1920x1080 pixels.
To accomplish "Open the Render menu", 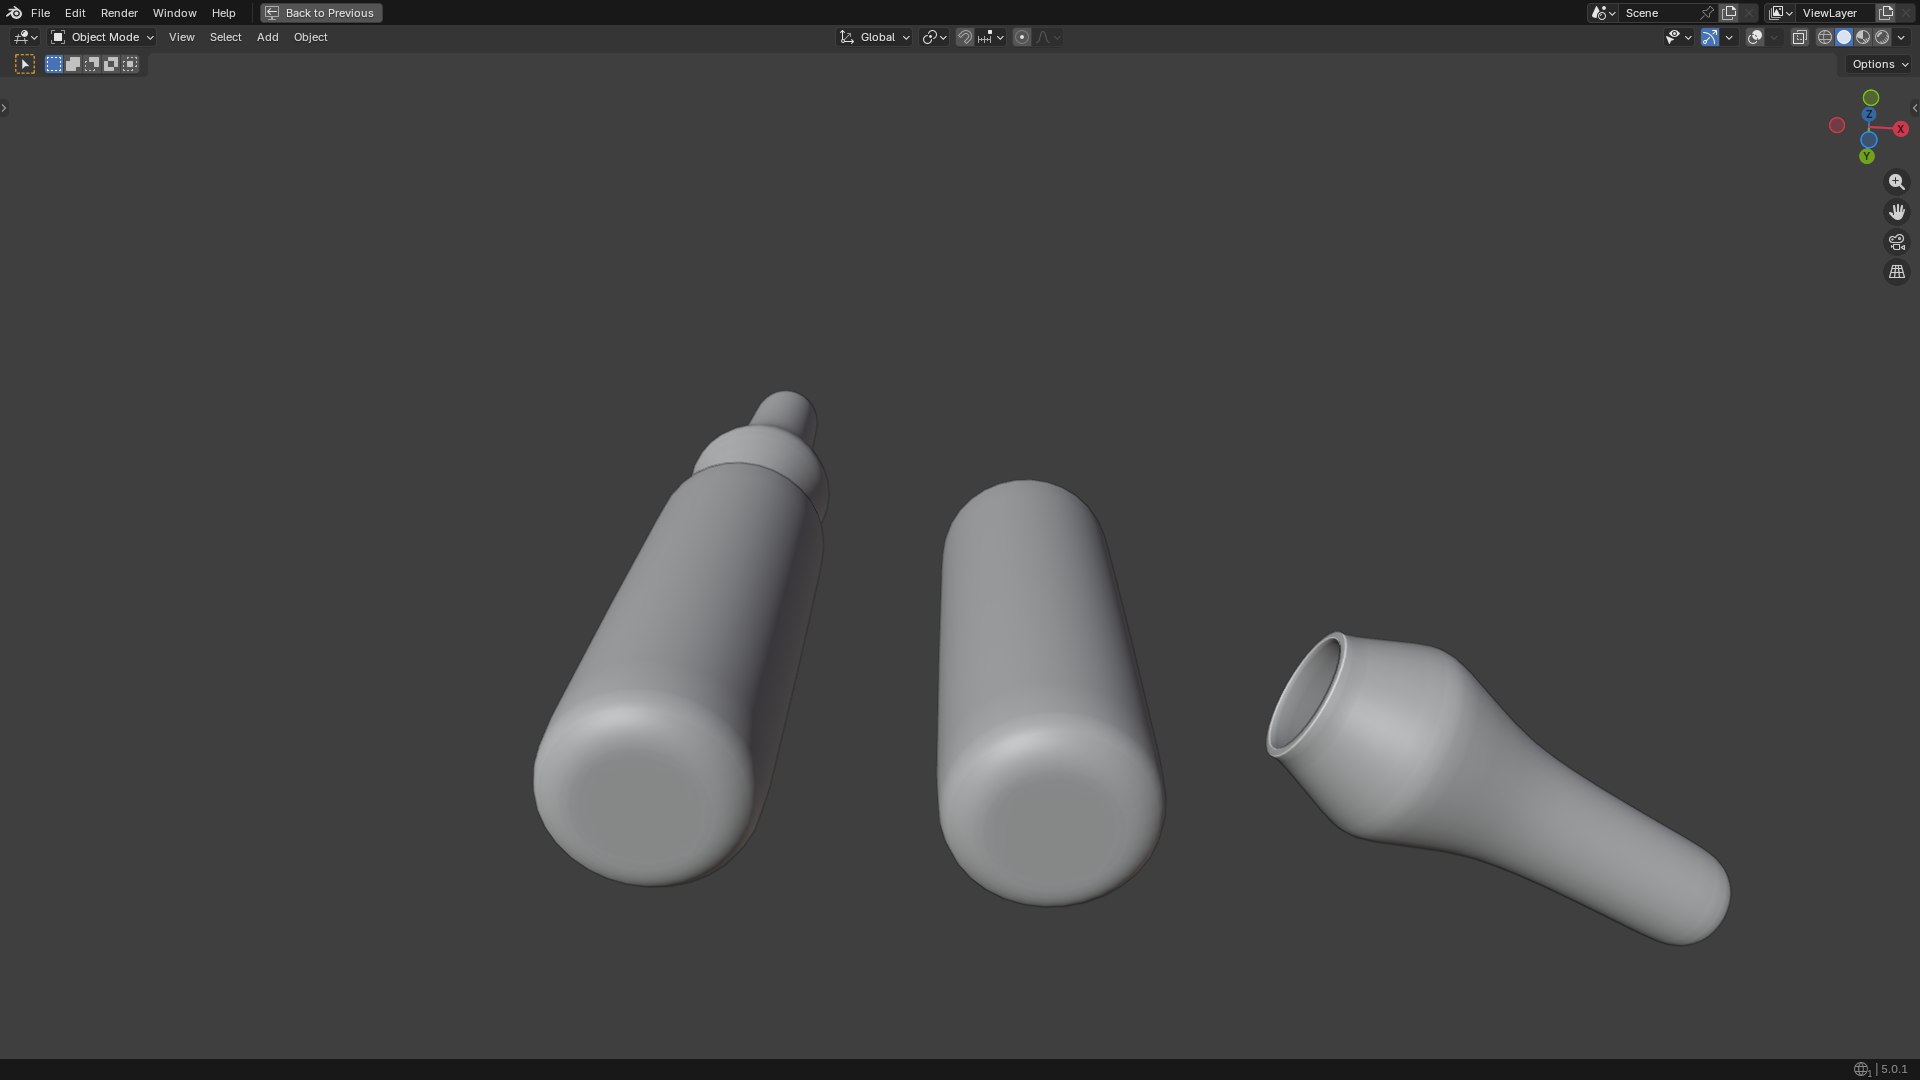I will 119,13.
